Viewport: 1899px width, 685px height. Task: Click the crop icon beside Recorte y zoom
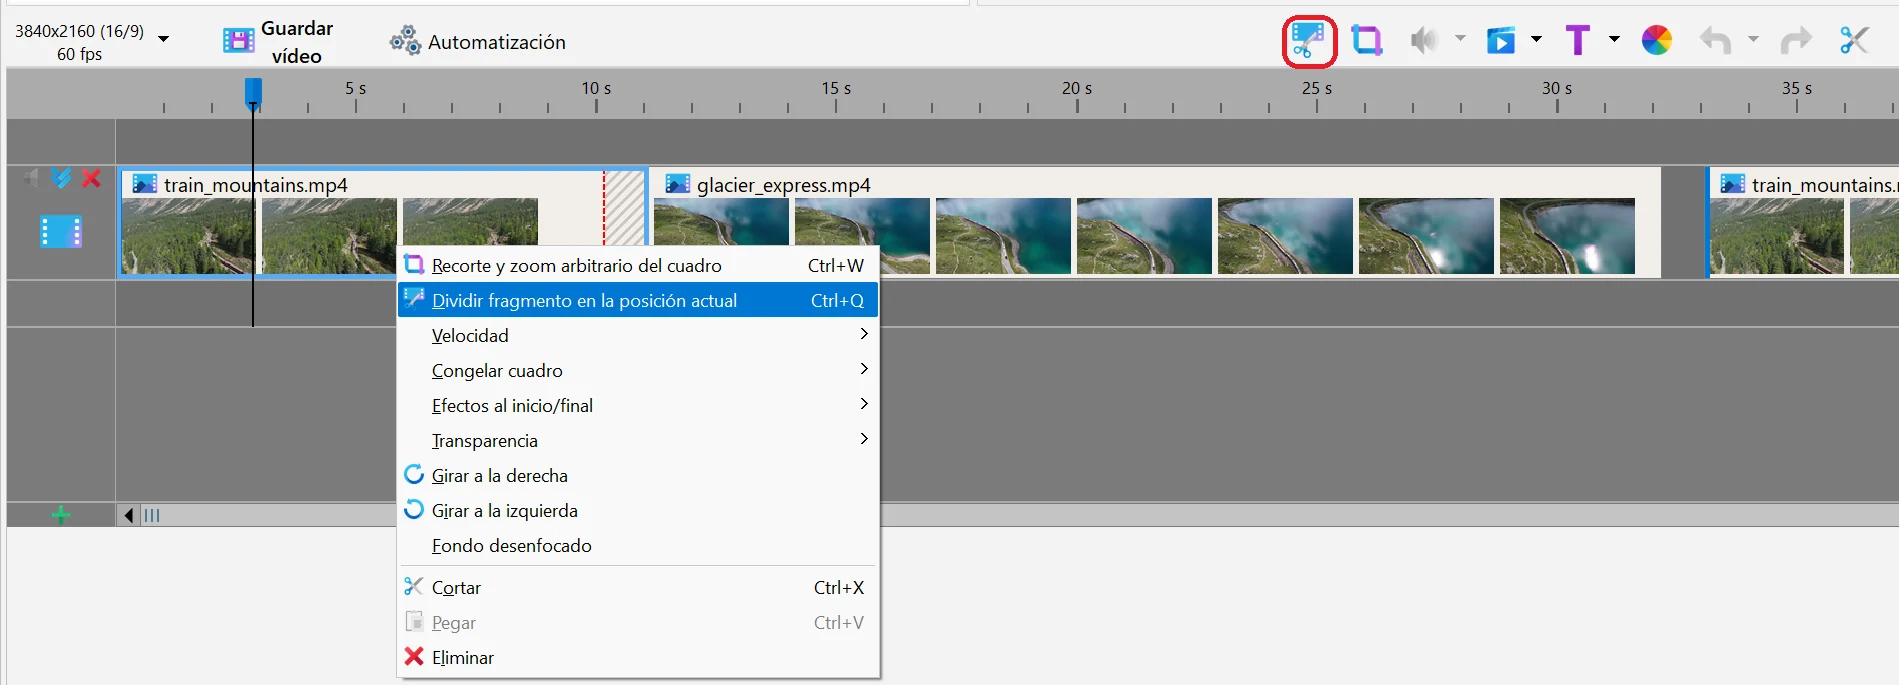(x=414, y=264)
